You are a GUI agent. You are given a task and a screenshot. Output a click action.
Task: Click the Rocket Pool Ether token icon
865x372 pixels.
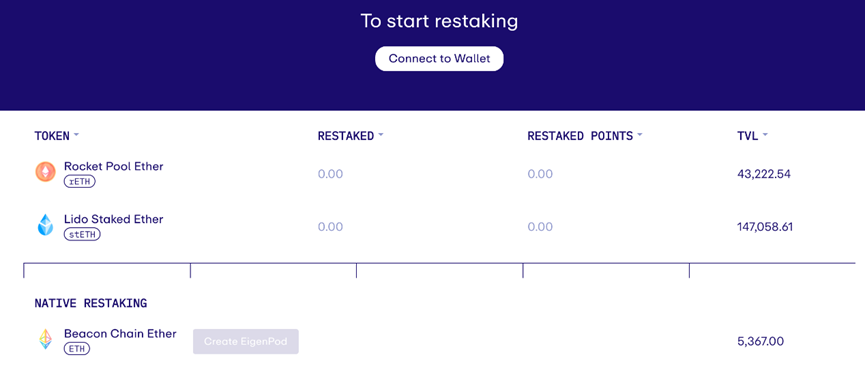click(45, 172)
